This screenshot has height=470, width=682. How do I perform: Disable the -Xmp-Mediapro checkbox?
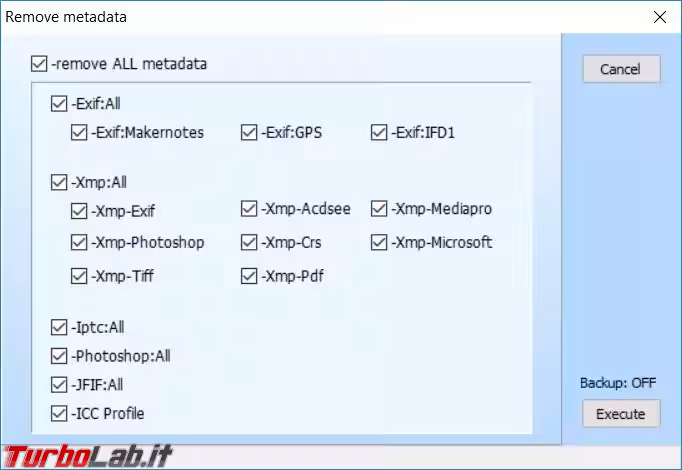tap(379, 209)
